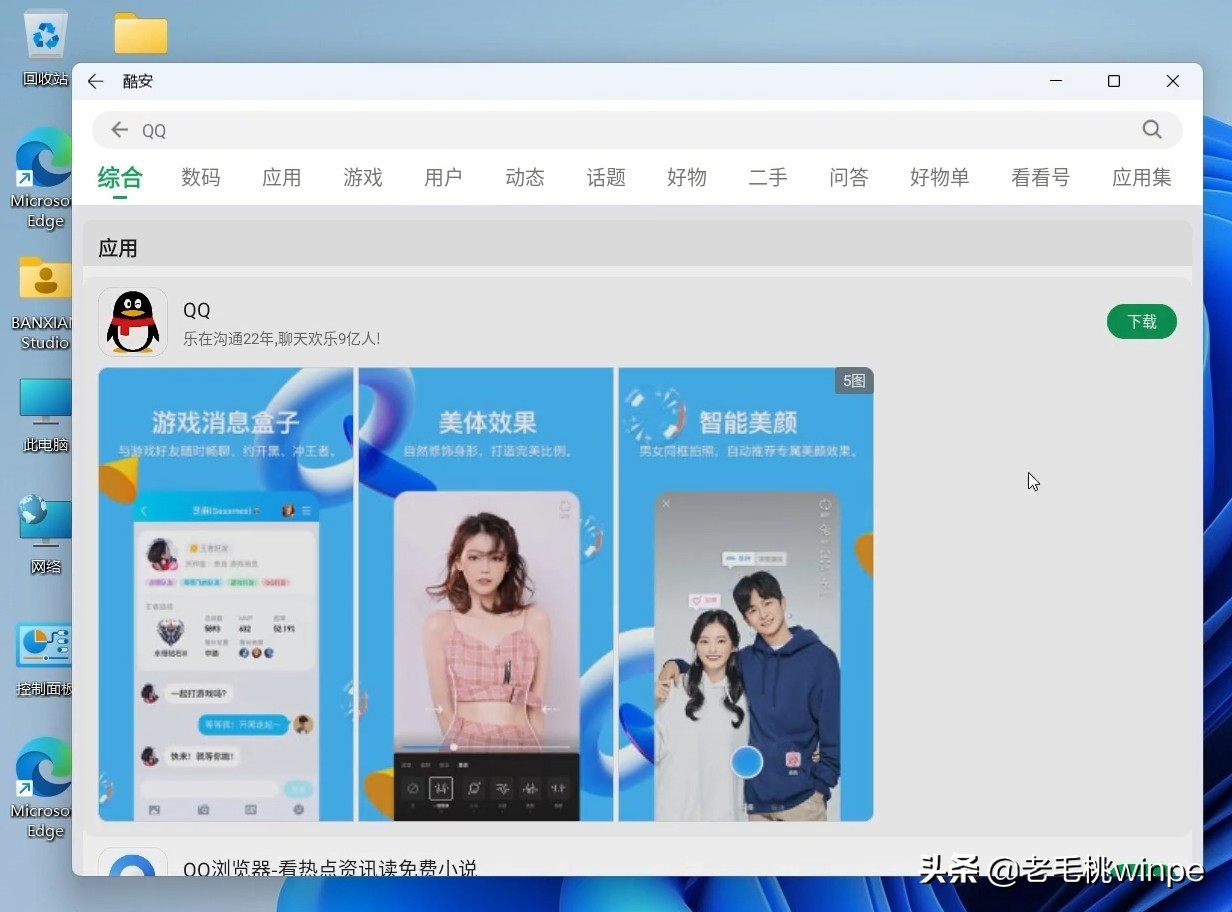
Task: Select the 综合 tab
Action: (120, 178)
